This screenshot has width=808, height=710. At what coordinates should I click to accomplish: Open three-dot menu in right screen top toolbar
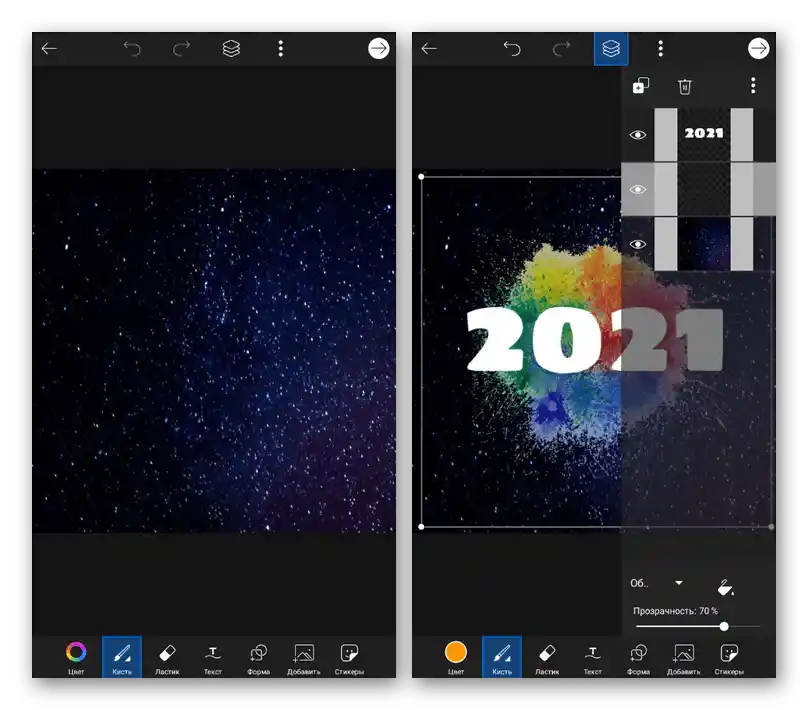pos(661,49)
